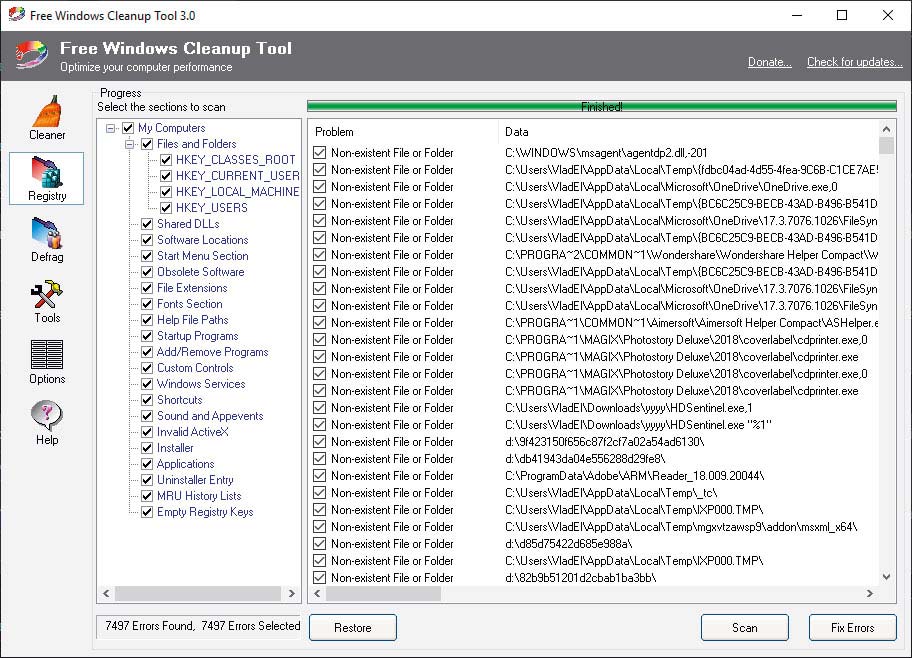This screenshot has height=658, width=912.
Task: Select MRU History Lists tree item
Action: click(199, 496)
